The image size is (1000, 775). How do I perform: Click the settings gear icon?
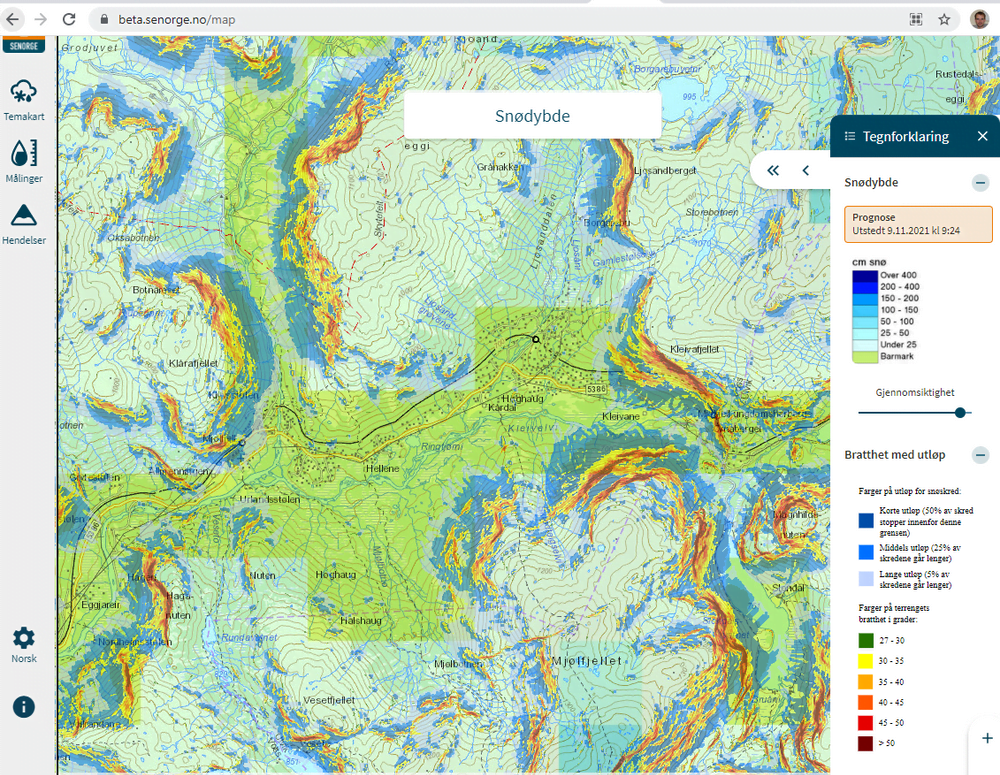tap(23, 641)
